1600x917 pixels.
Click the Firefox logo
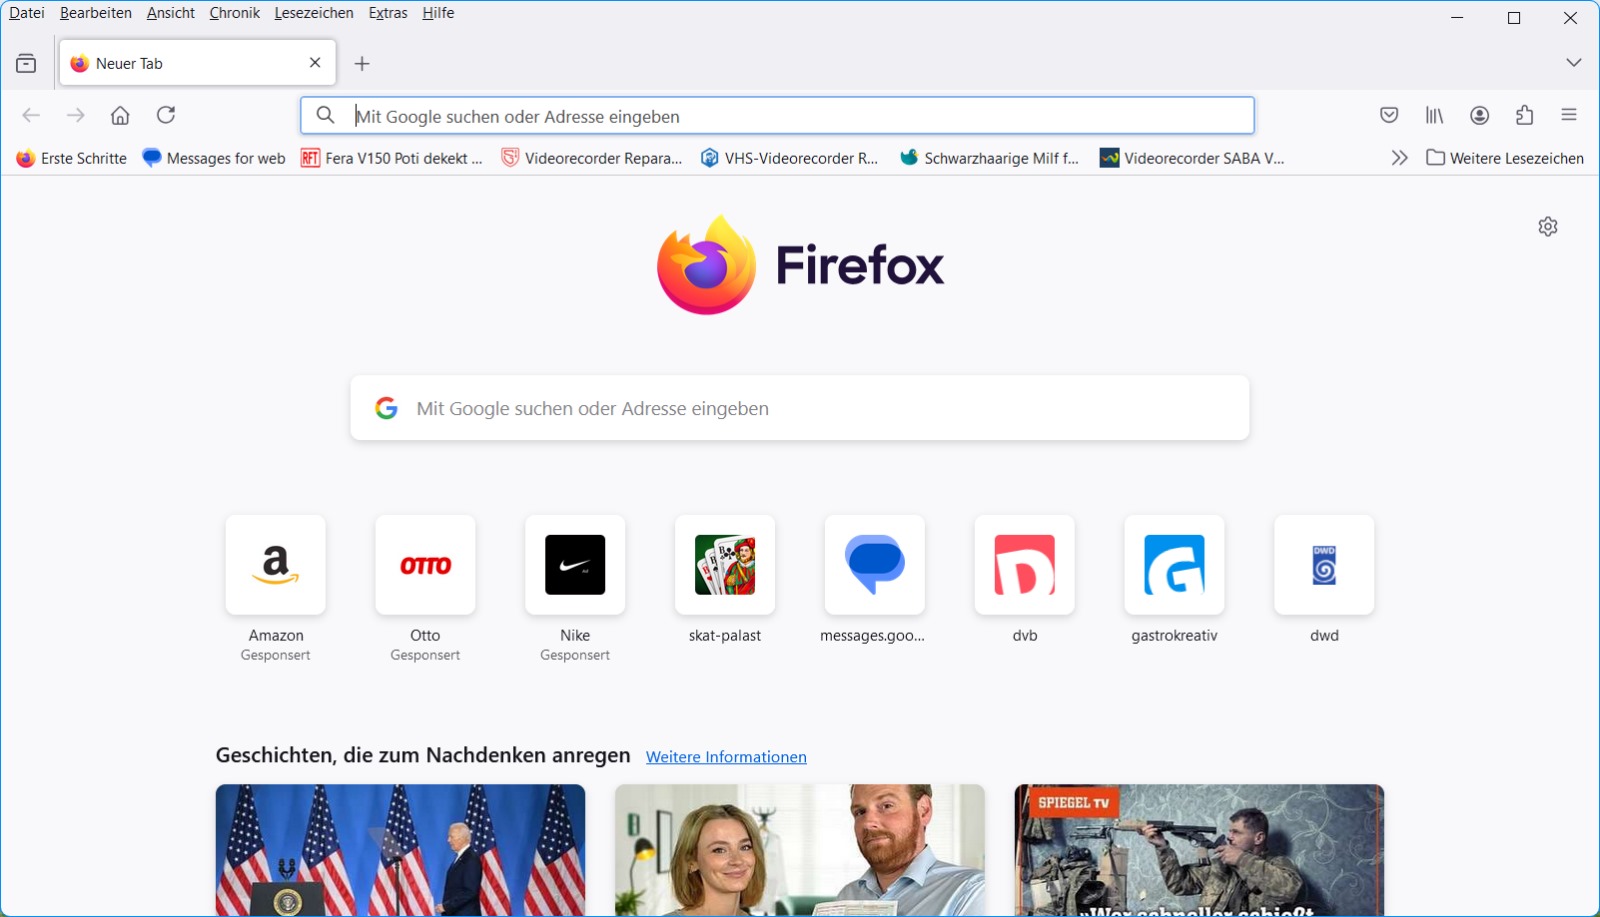[800, 265]
